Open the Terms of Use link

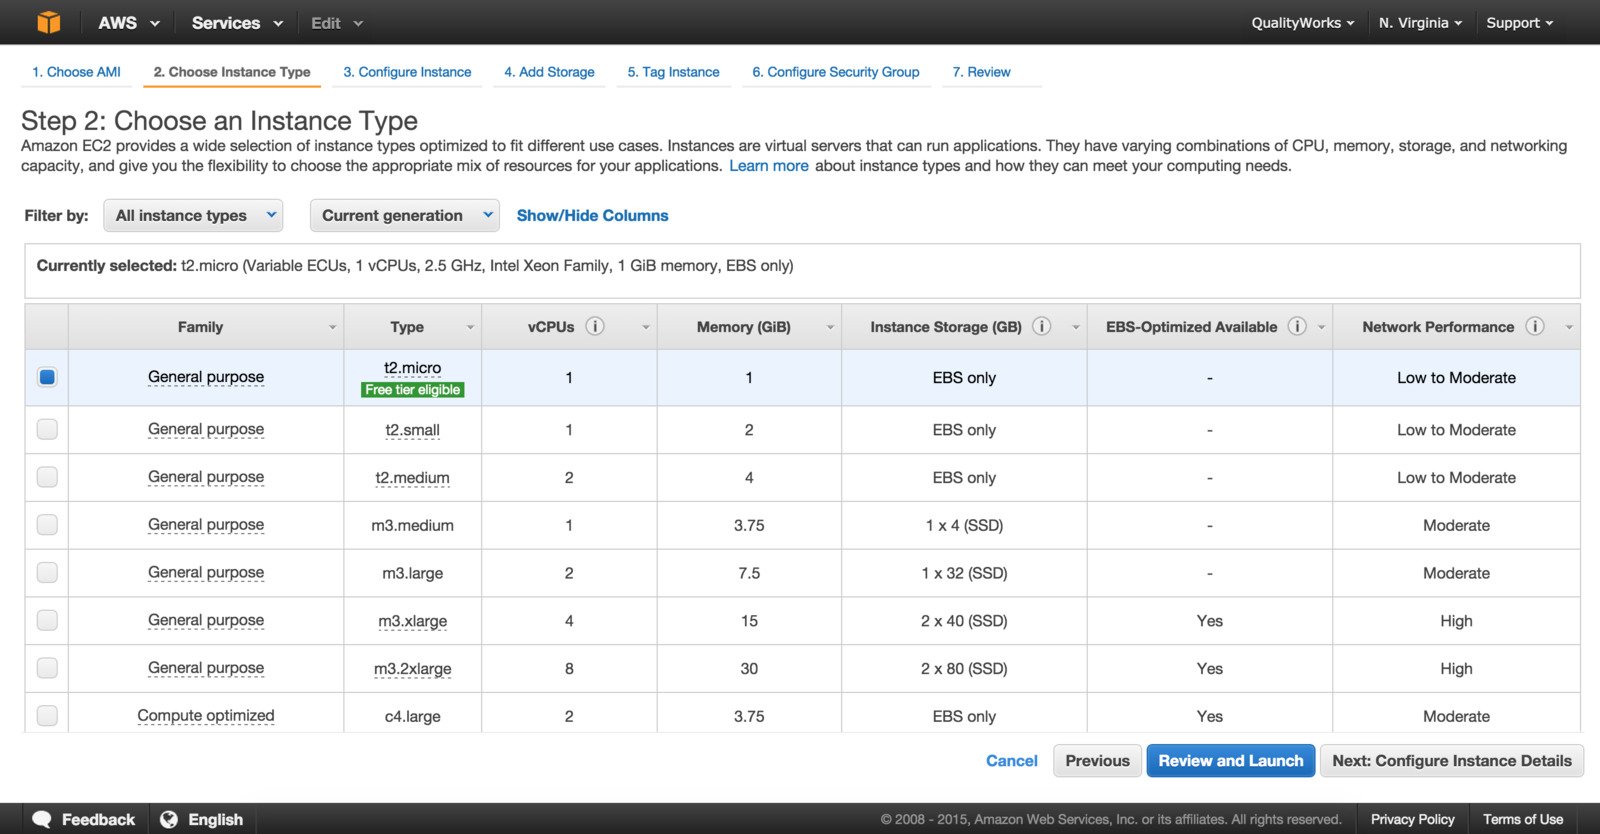[1523, 819]
